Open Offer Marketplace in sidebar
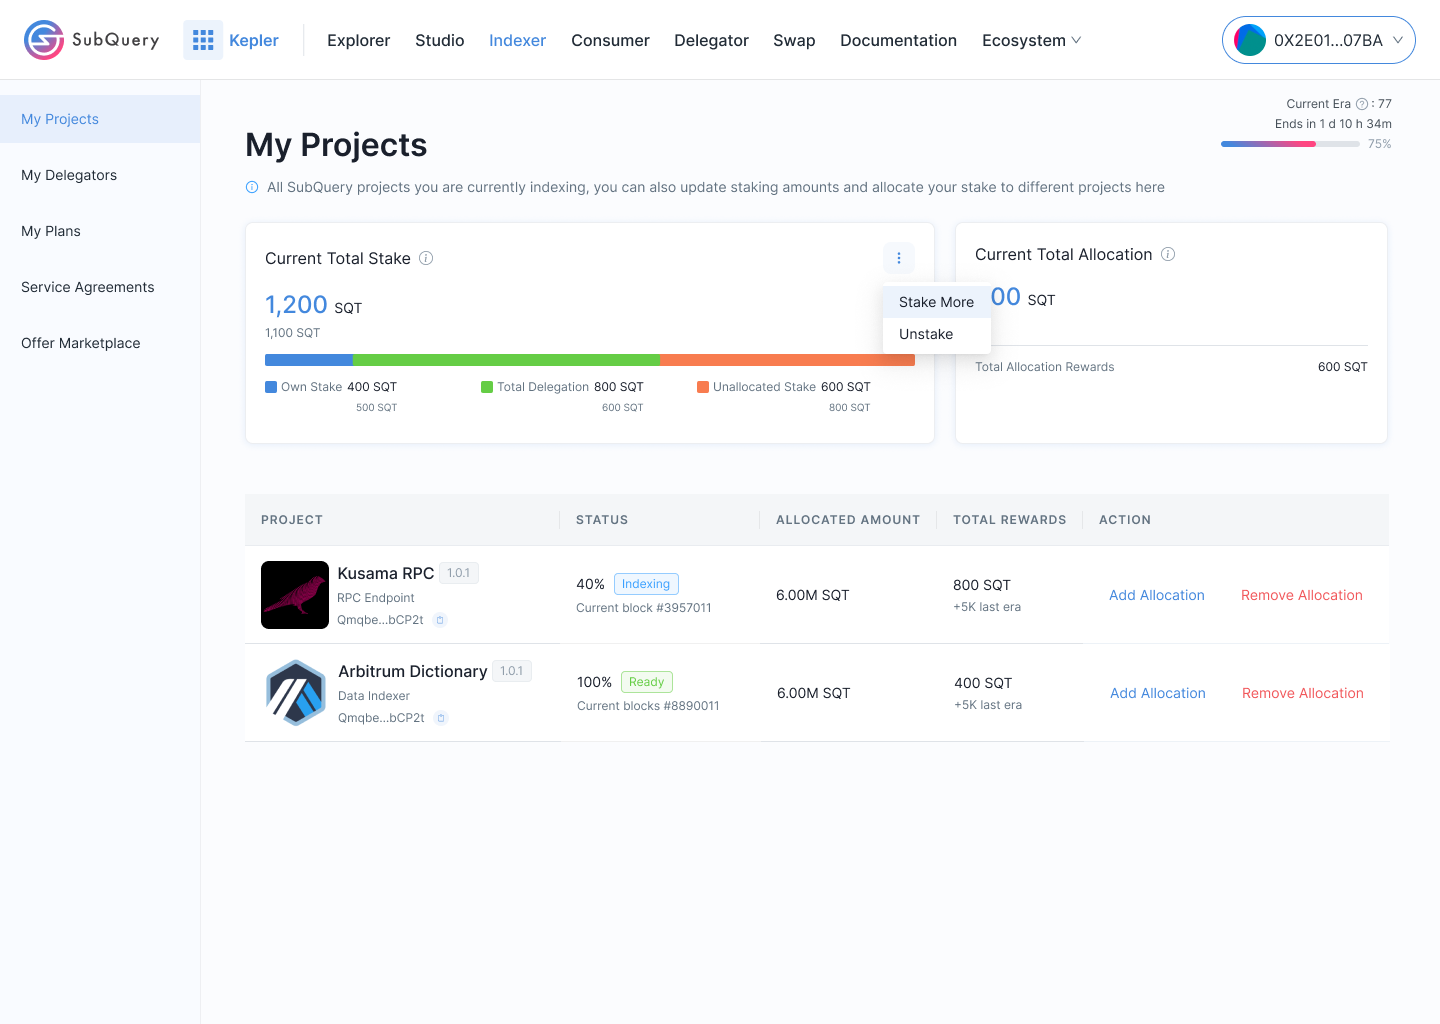 click(x=100, y=343)
